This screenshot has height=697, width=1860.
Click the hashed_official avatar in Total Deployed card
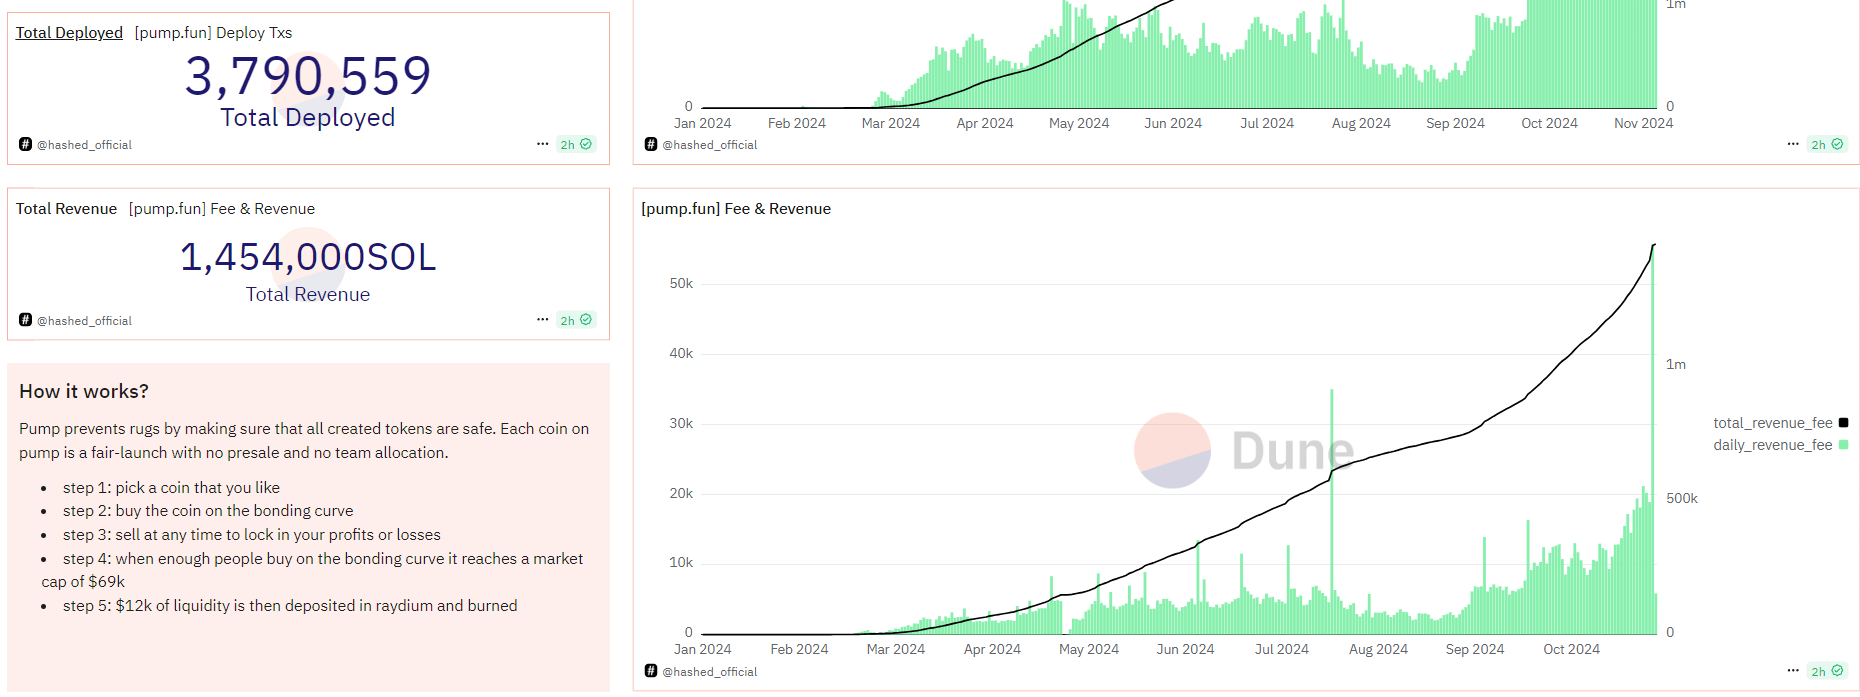(25, 144)
